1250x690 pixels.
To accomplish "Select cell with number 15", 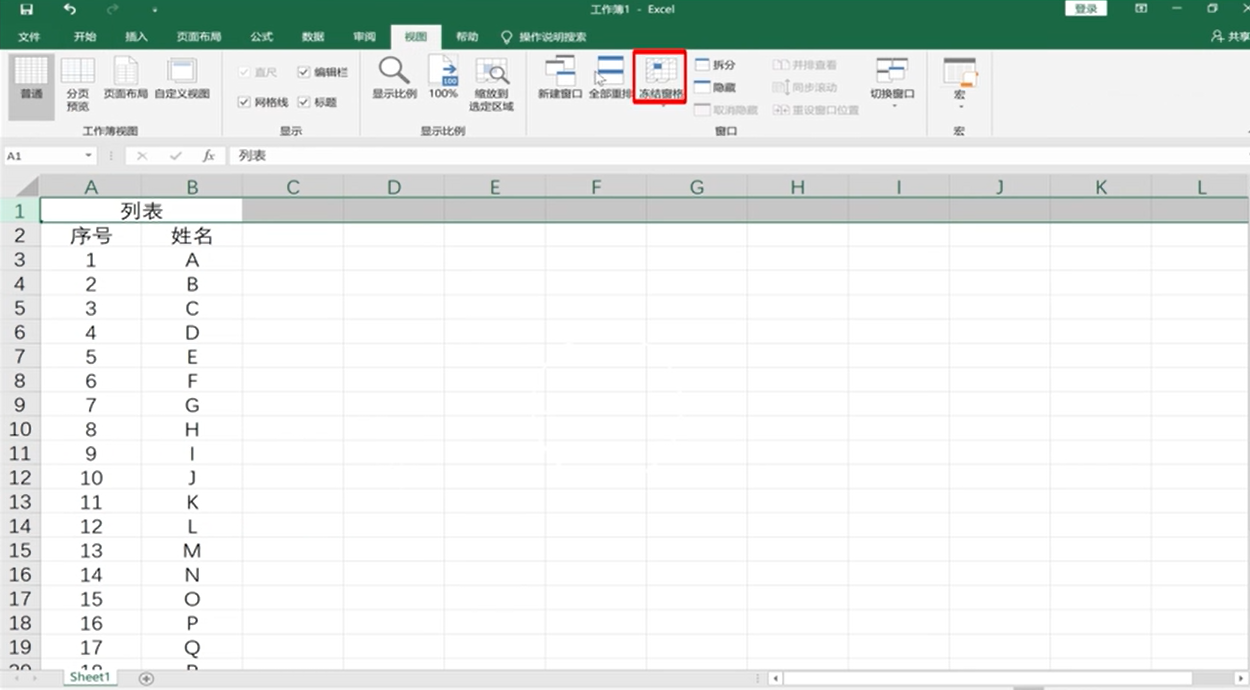I will (x=91, y=599).
